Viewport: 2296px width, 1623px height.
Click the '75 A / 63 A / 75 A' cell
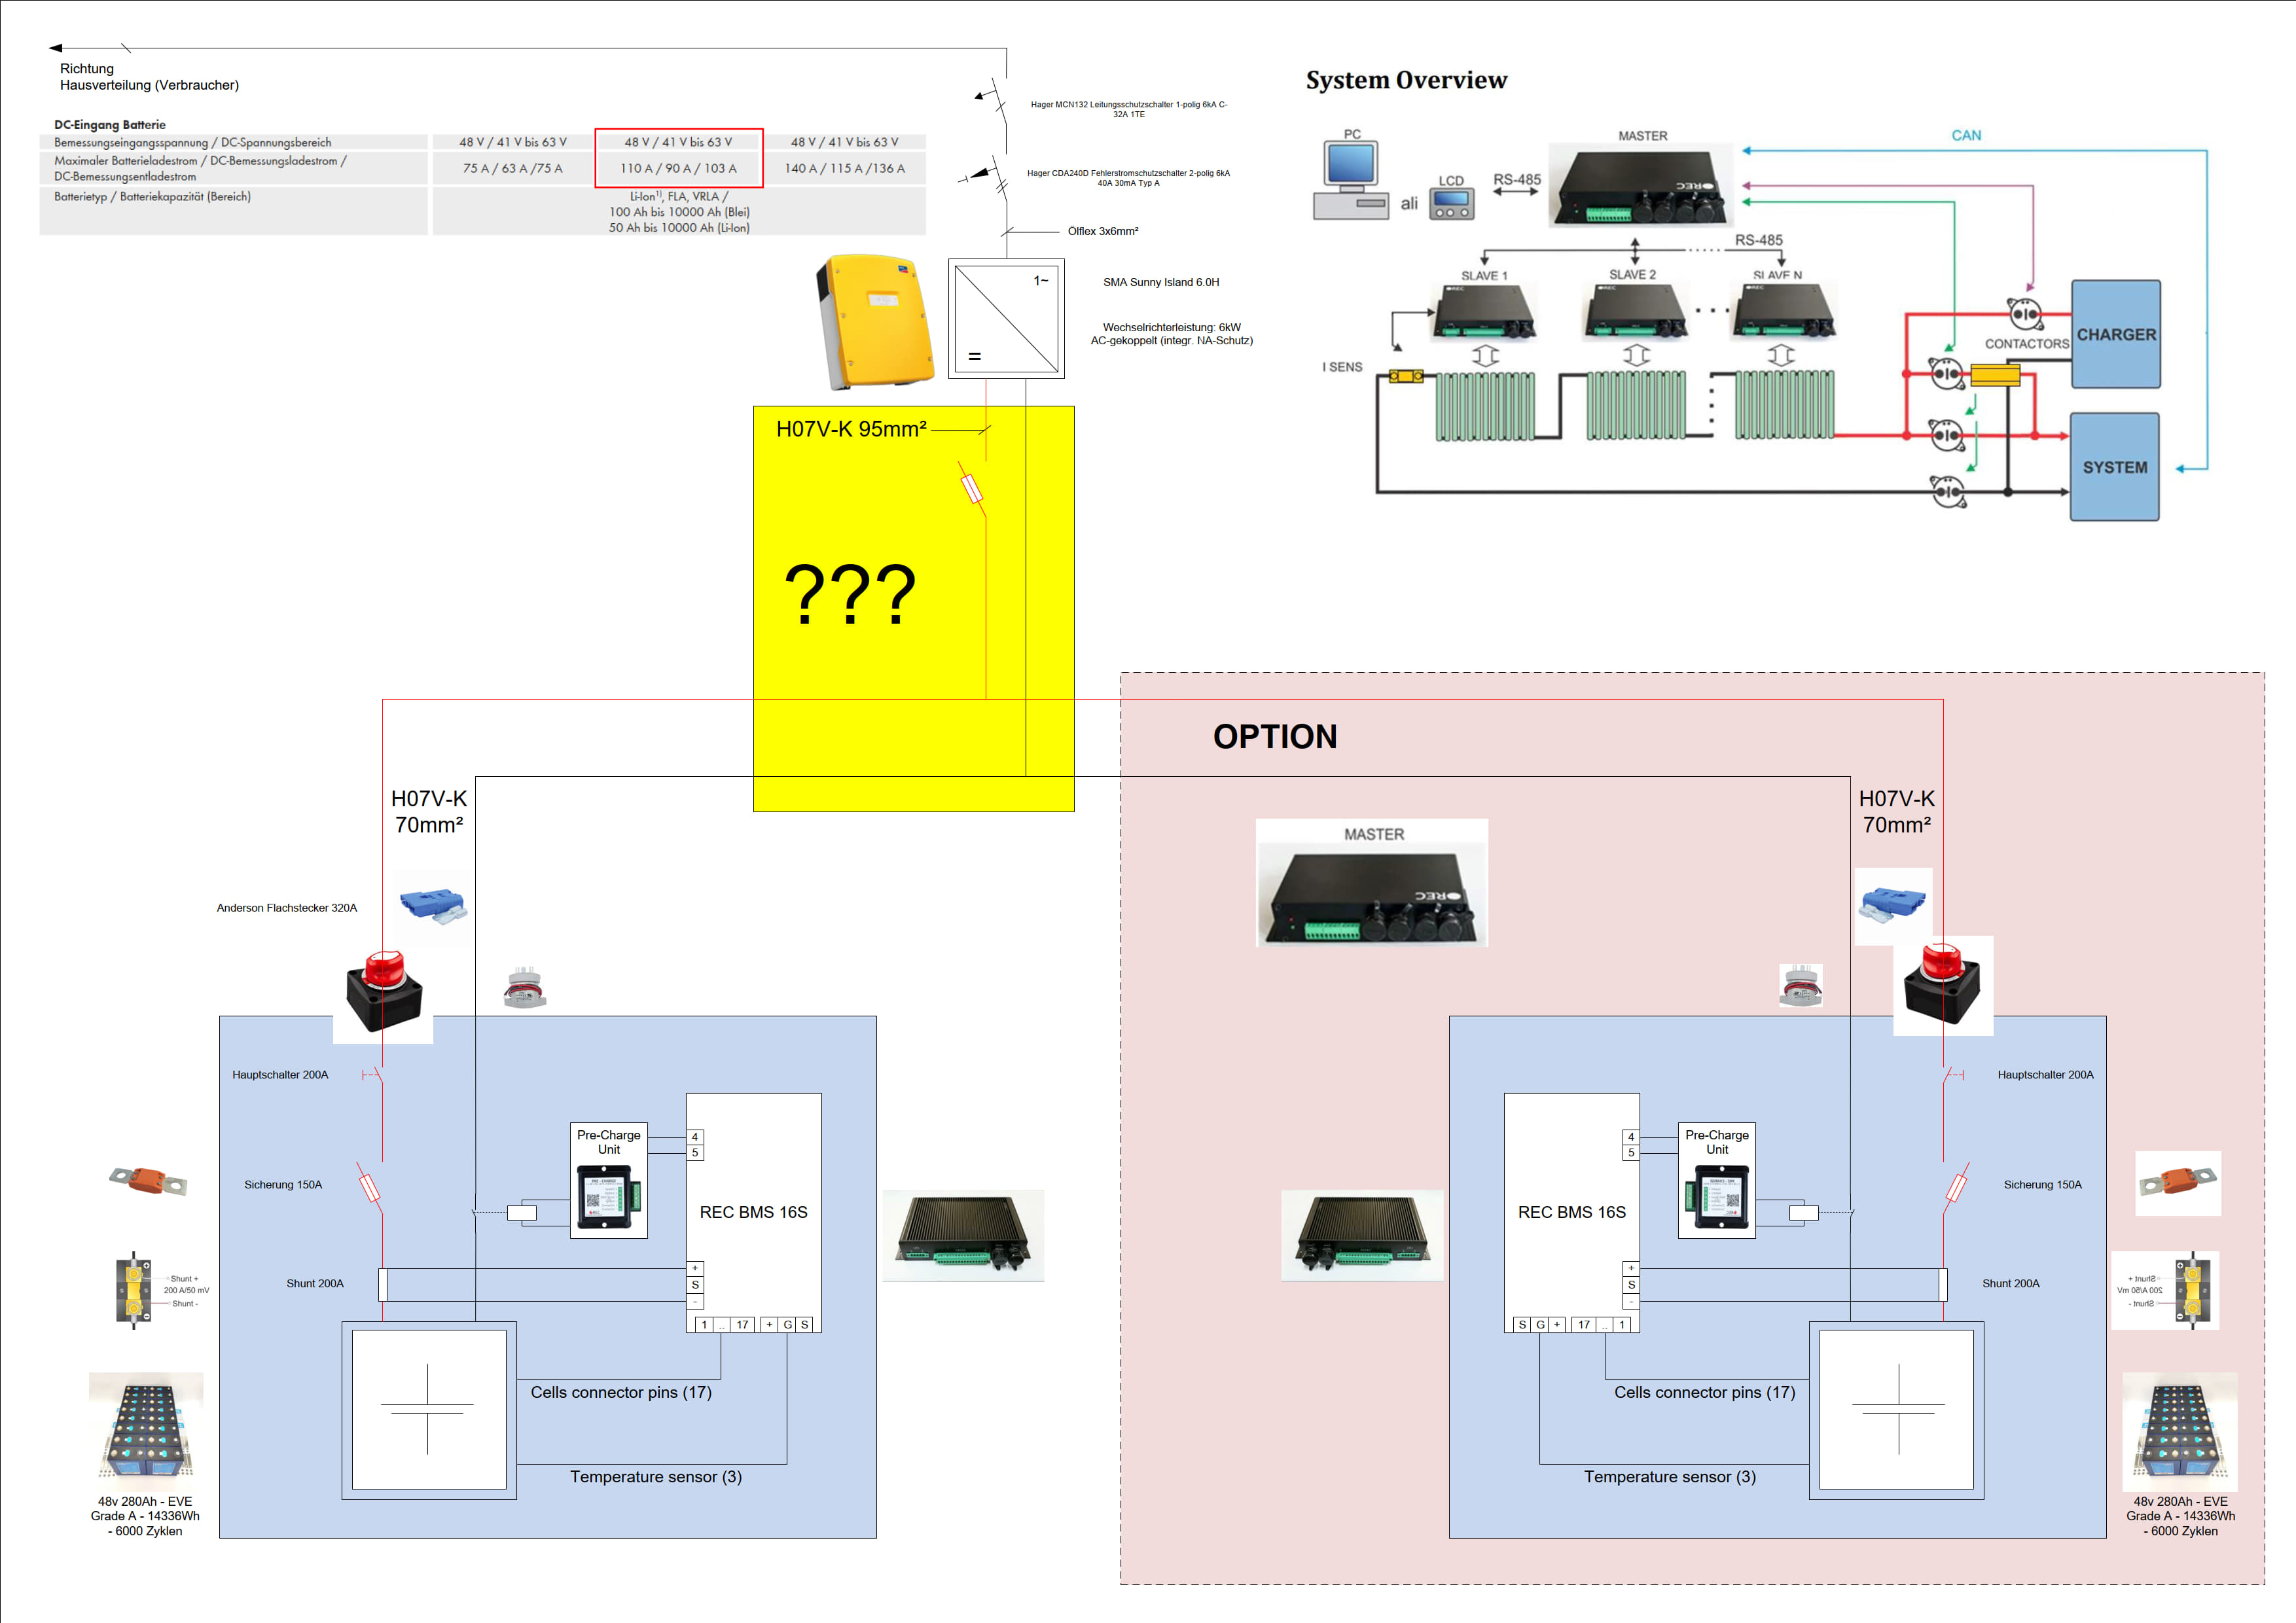[x=512, y=168]
